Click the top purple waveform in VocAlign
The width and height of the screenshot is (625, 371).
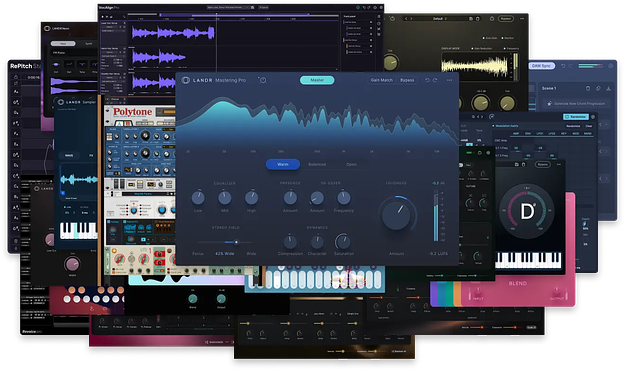click(173, 33)
